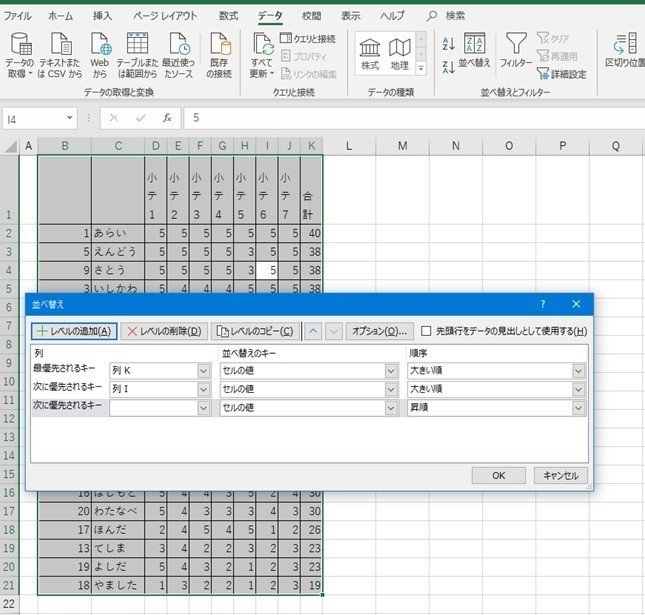Click formula bar cancel X icon
This screenshot has height=615, width=645.
coord(114,118)
